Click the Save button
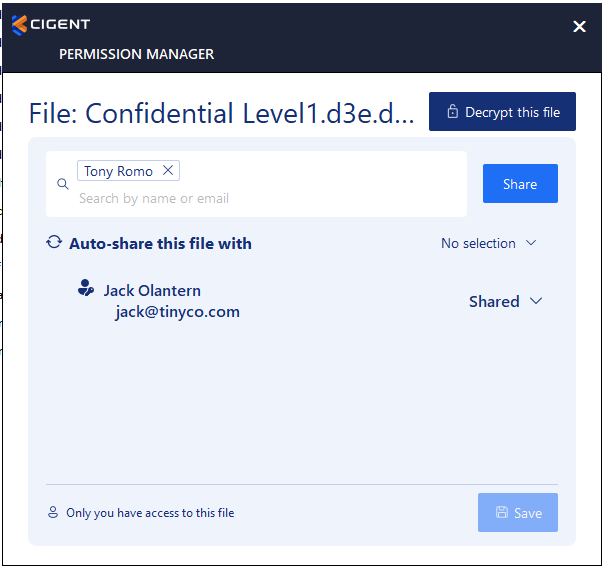Screen dimensions: 605x566 click(x=517, y=512)
